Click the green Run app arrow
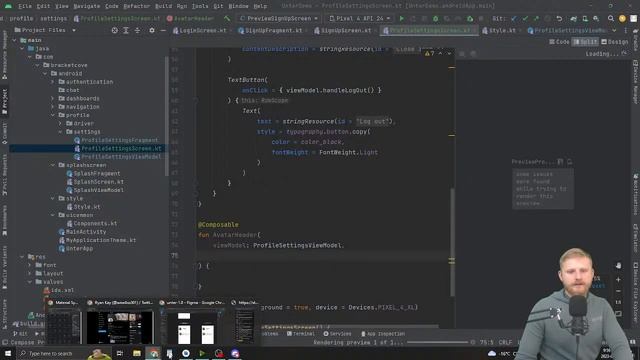The width and height of the screenshot is (640, 360). [x=402, y=18]
